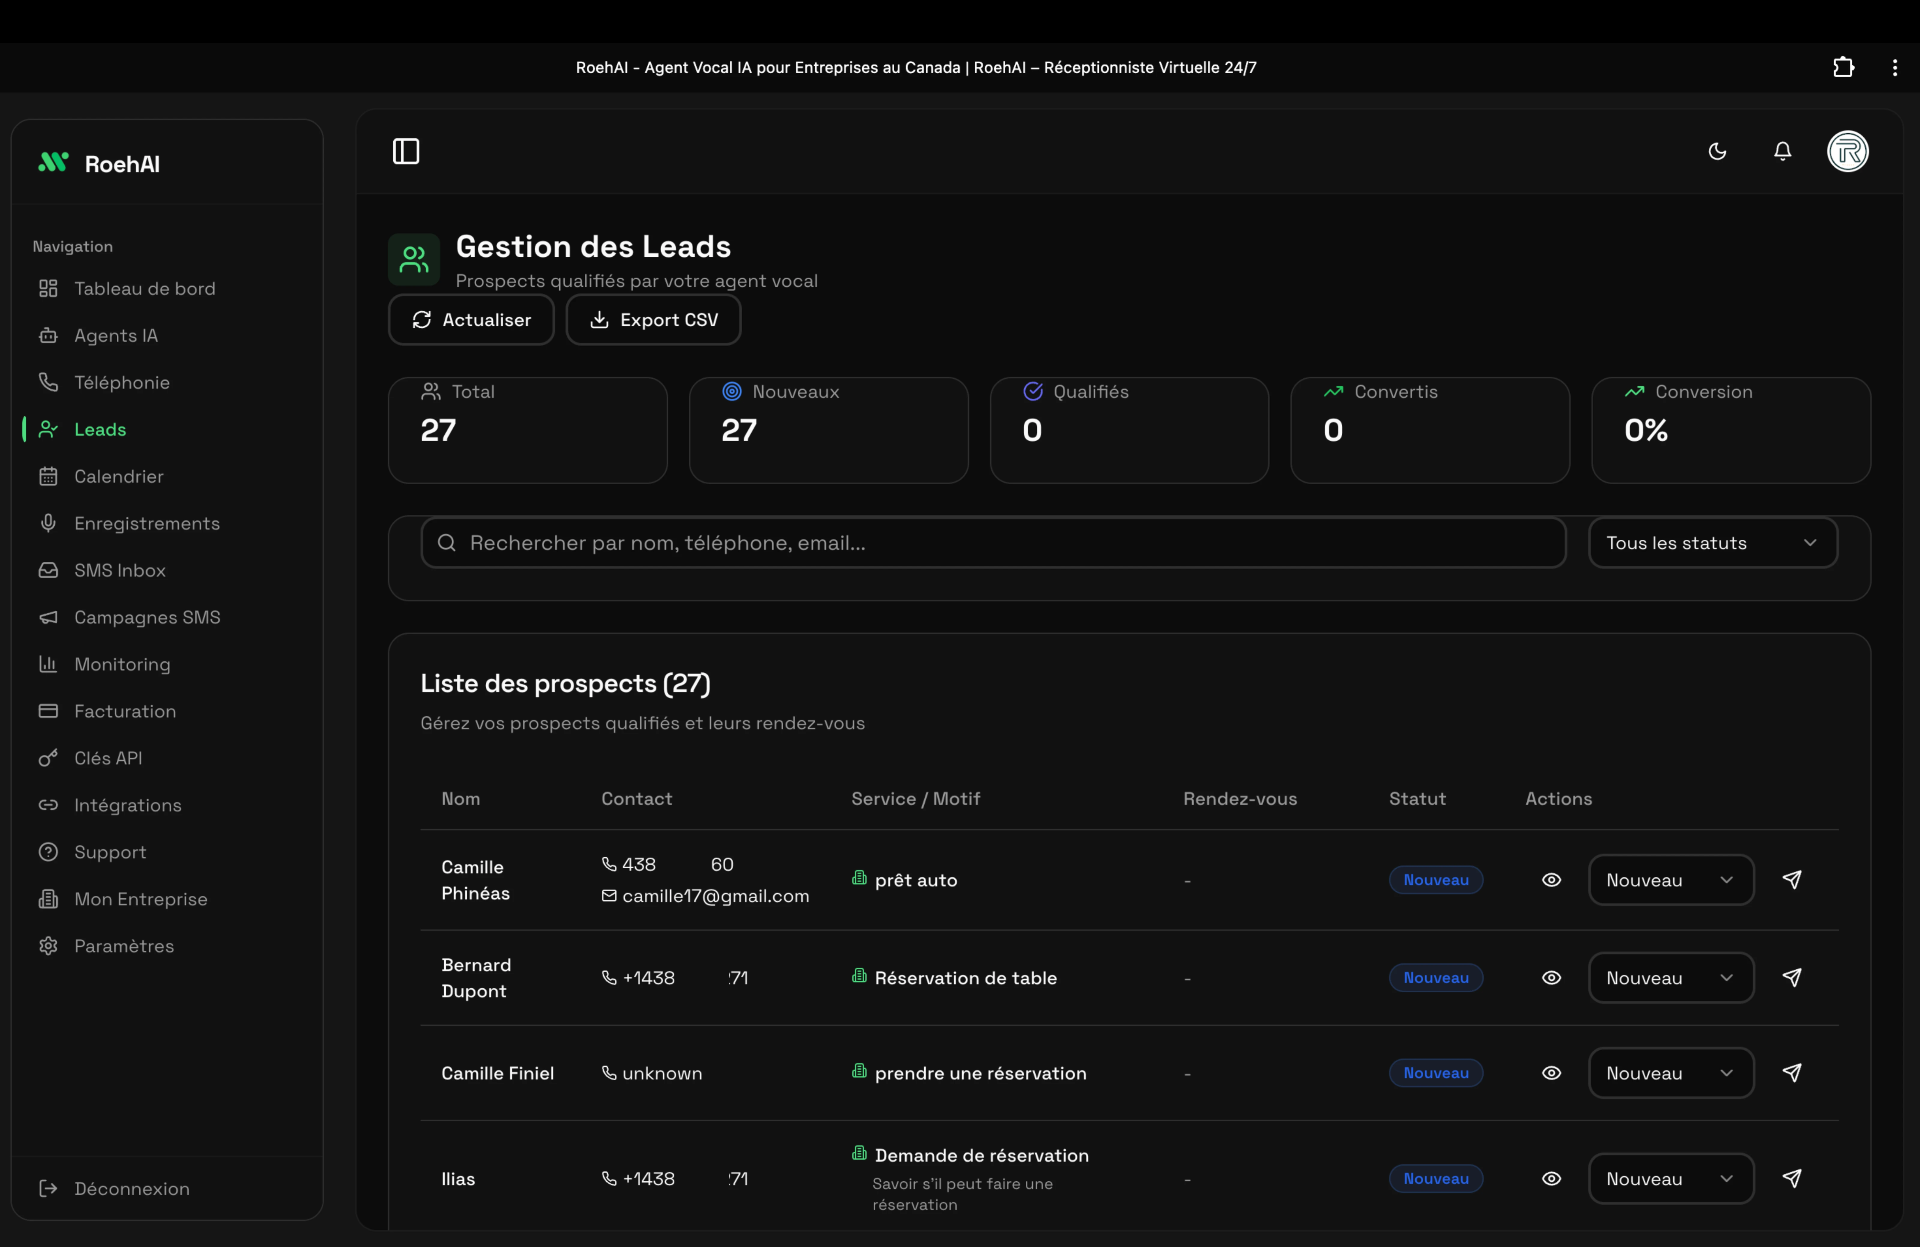Click the Qualifiés stats card
The image size is (1920, 1247).
coord(1130,430)
